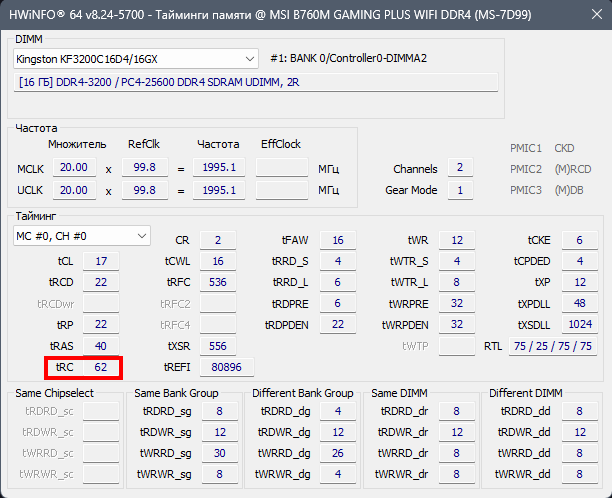Click the tXPDLL value 48
Screen dimensions: 612x498
click(x=580, y=303)
